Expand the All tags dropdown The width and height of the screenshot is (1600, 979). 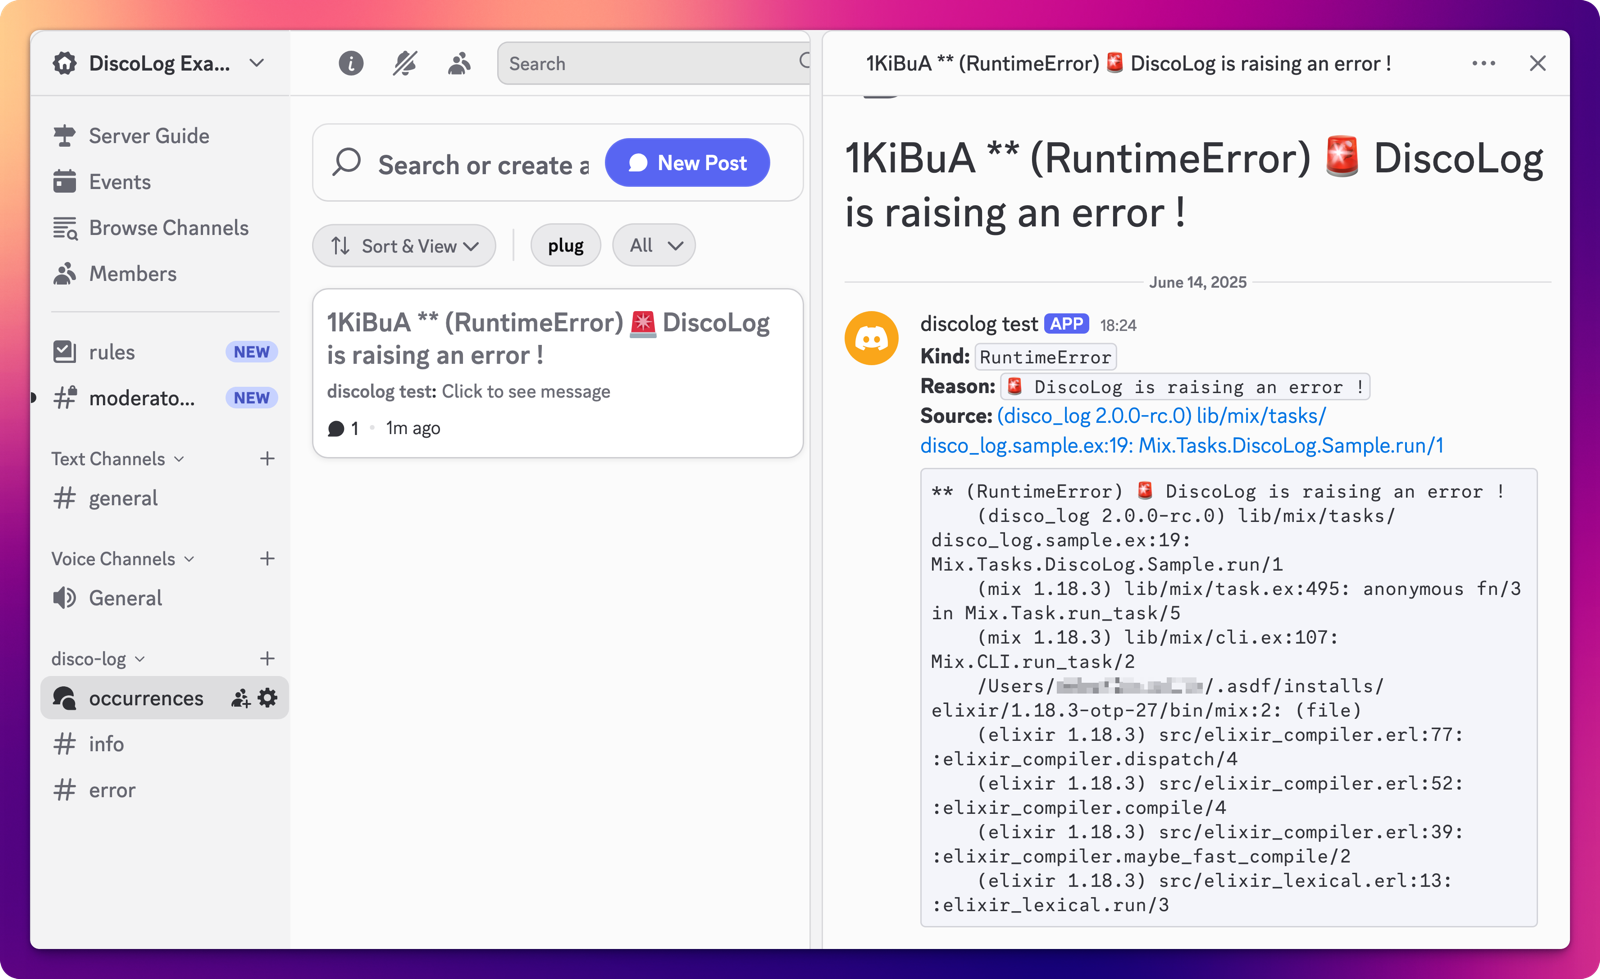[654, 246]
